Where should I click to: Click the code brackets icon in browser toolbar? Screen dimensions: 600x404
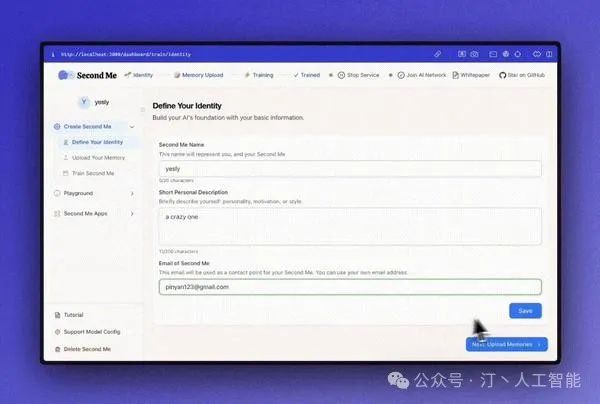537,54
